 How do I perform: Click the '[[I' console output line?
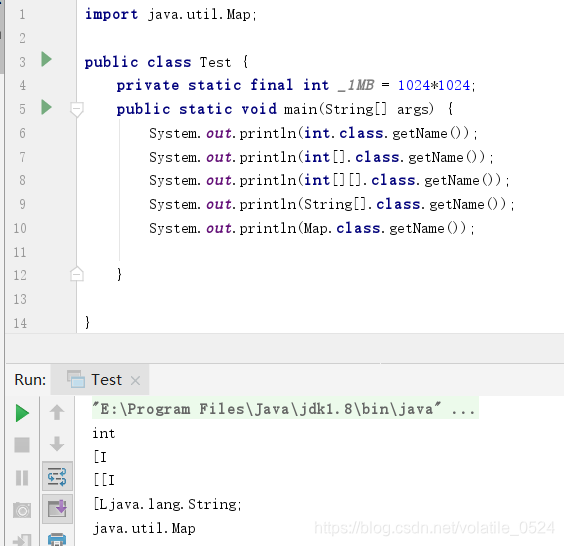104,480
